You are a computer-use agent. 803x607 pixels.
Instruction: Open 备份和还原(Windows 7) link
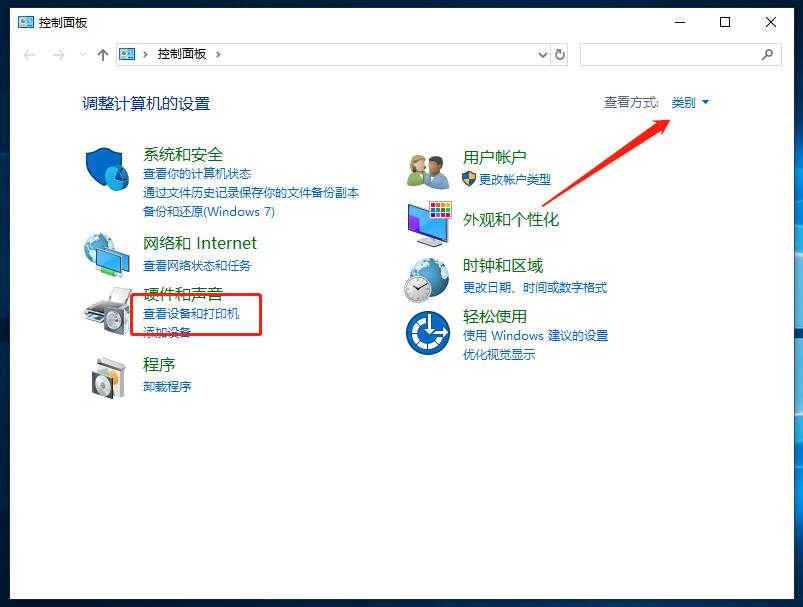209,212
